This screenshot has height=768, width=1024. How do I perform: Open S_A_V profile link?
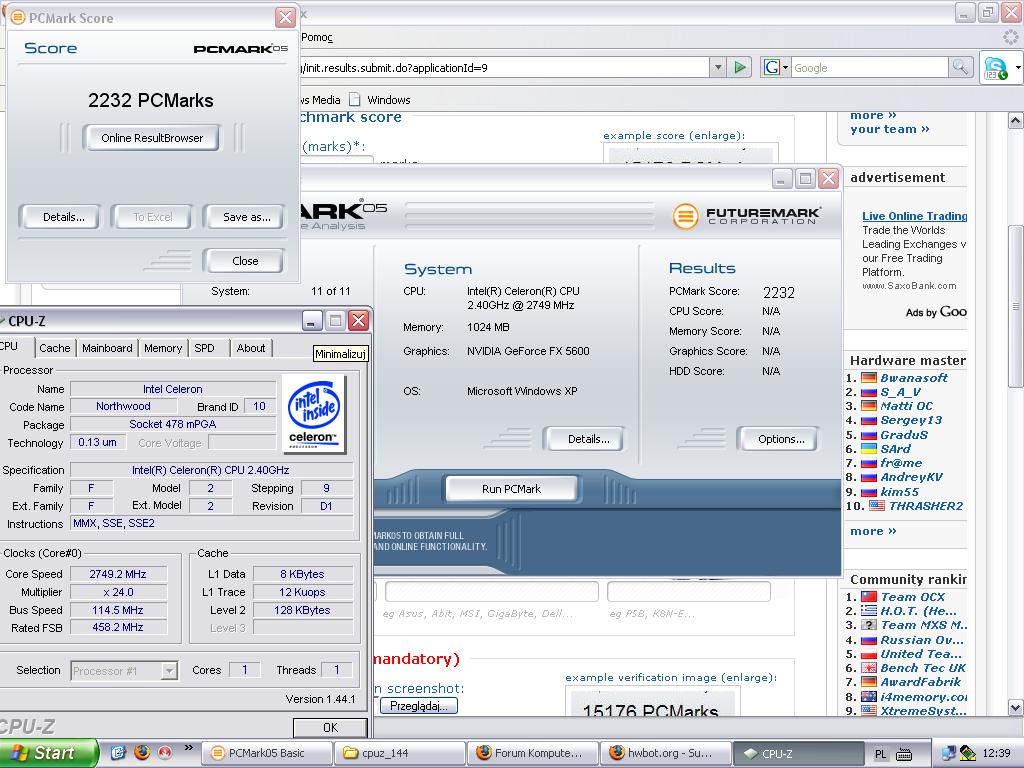pos(900,392)
